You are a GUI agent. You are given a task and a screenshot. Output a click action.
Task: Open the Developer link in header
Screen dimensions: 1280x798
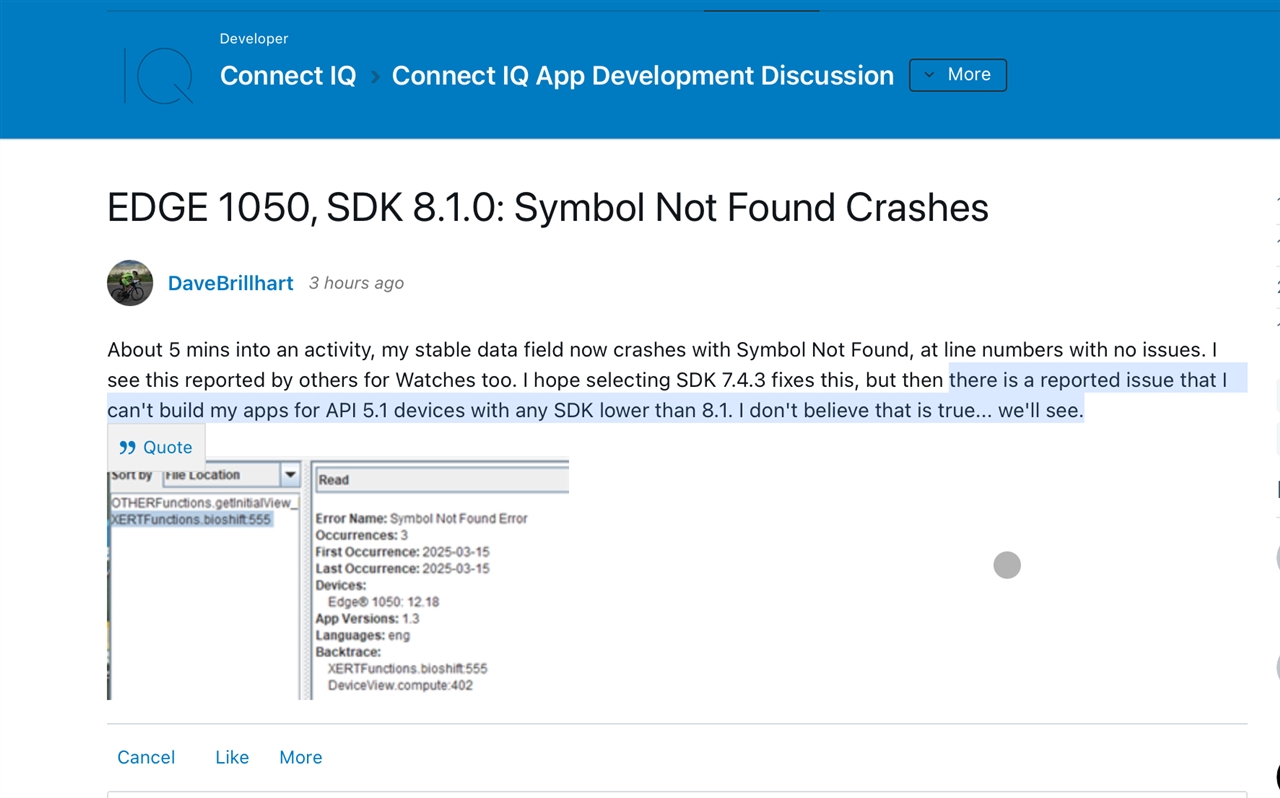tap(254, 39)
